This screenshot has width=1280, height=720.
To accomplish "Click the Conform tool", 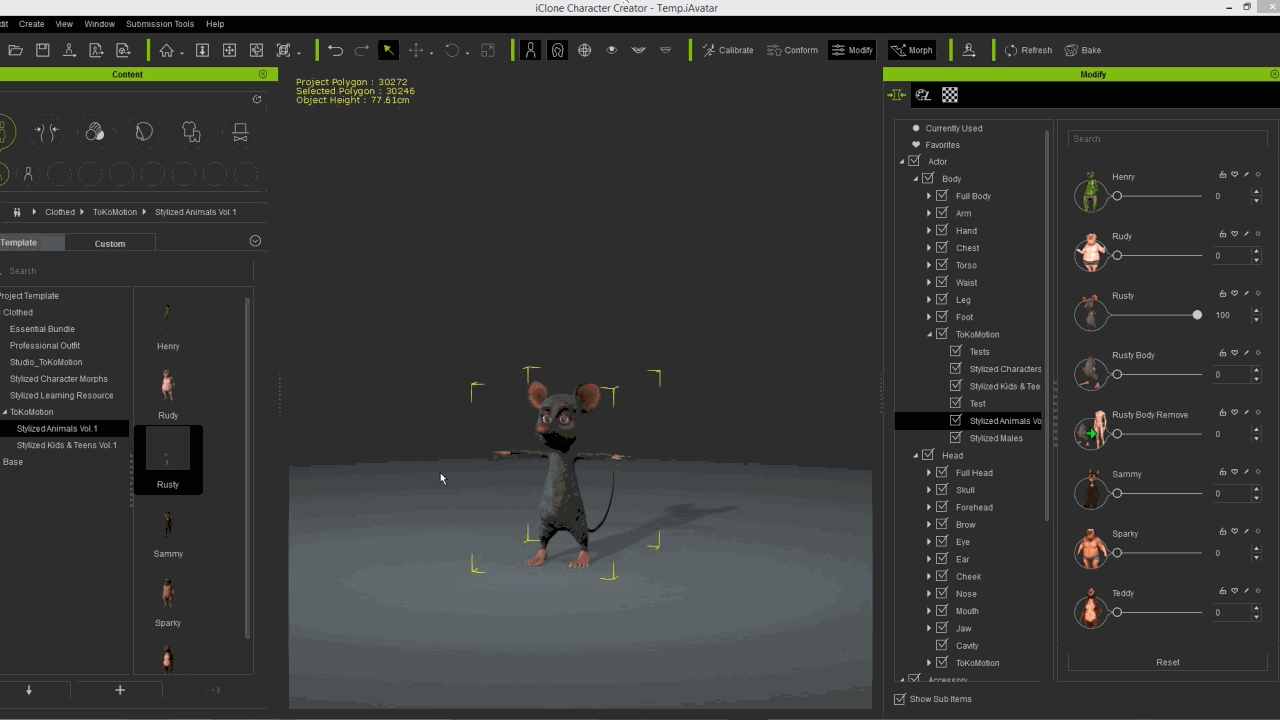I will (x=792, y=50).
